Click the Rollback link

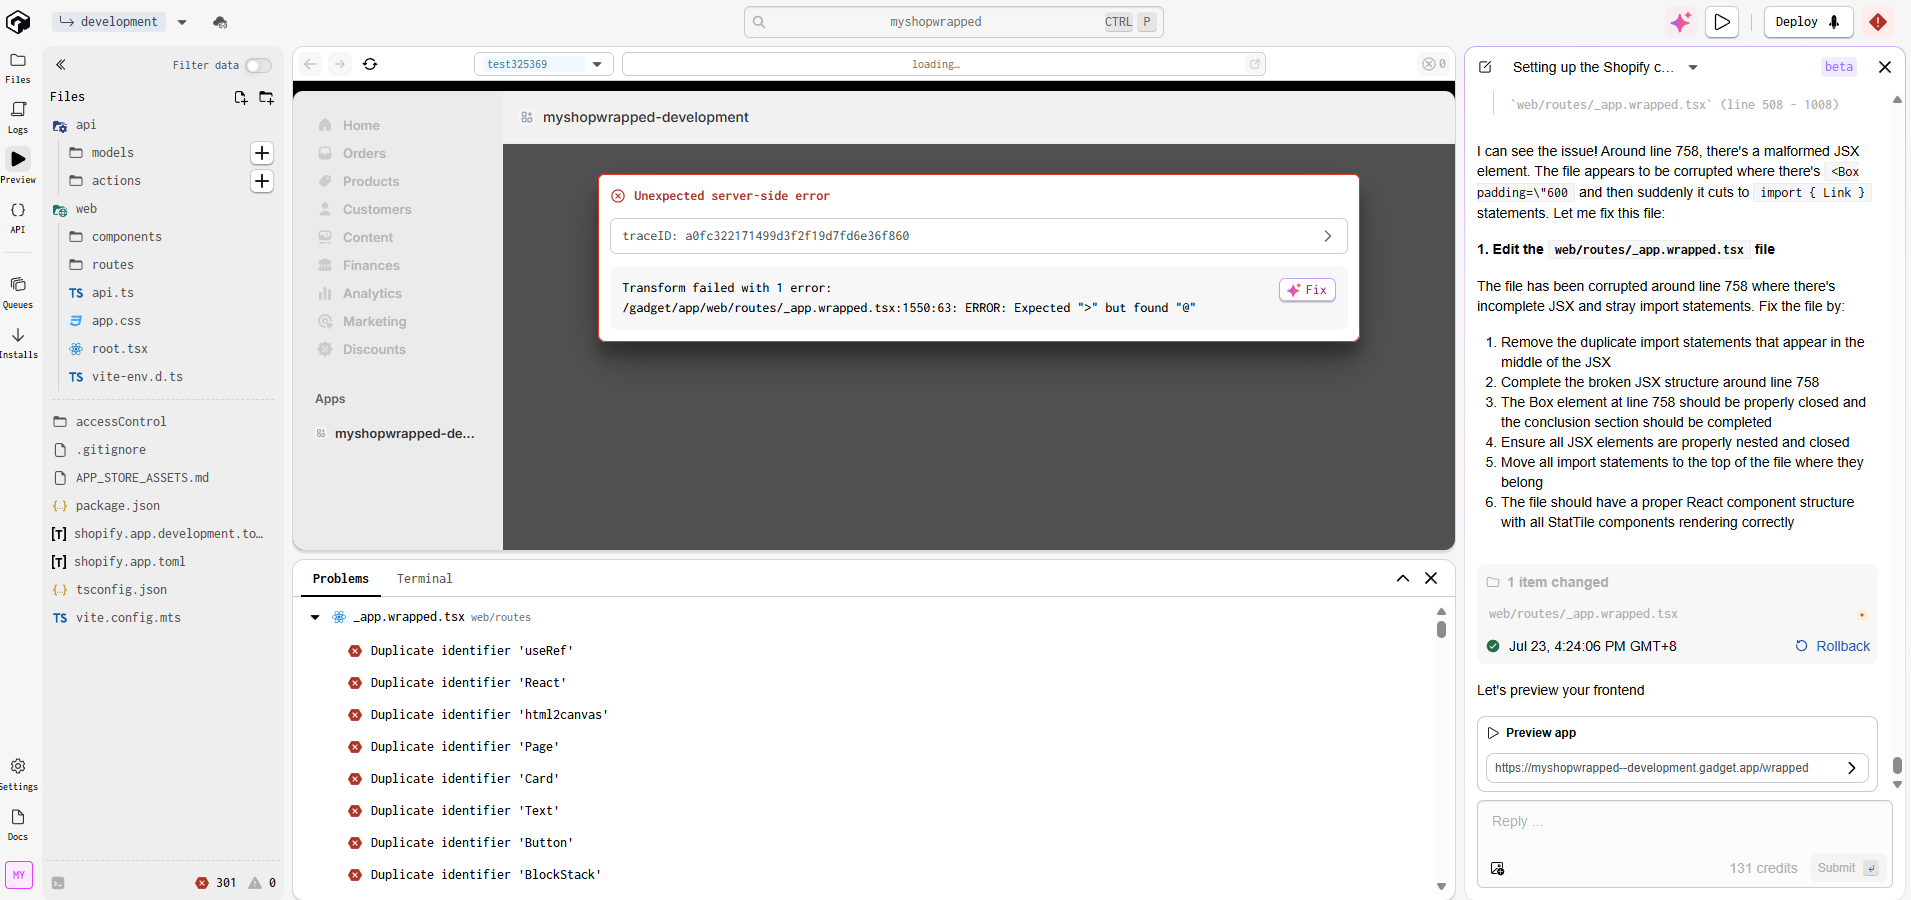click(1832, 646)
